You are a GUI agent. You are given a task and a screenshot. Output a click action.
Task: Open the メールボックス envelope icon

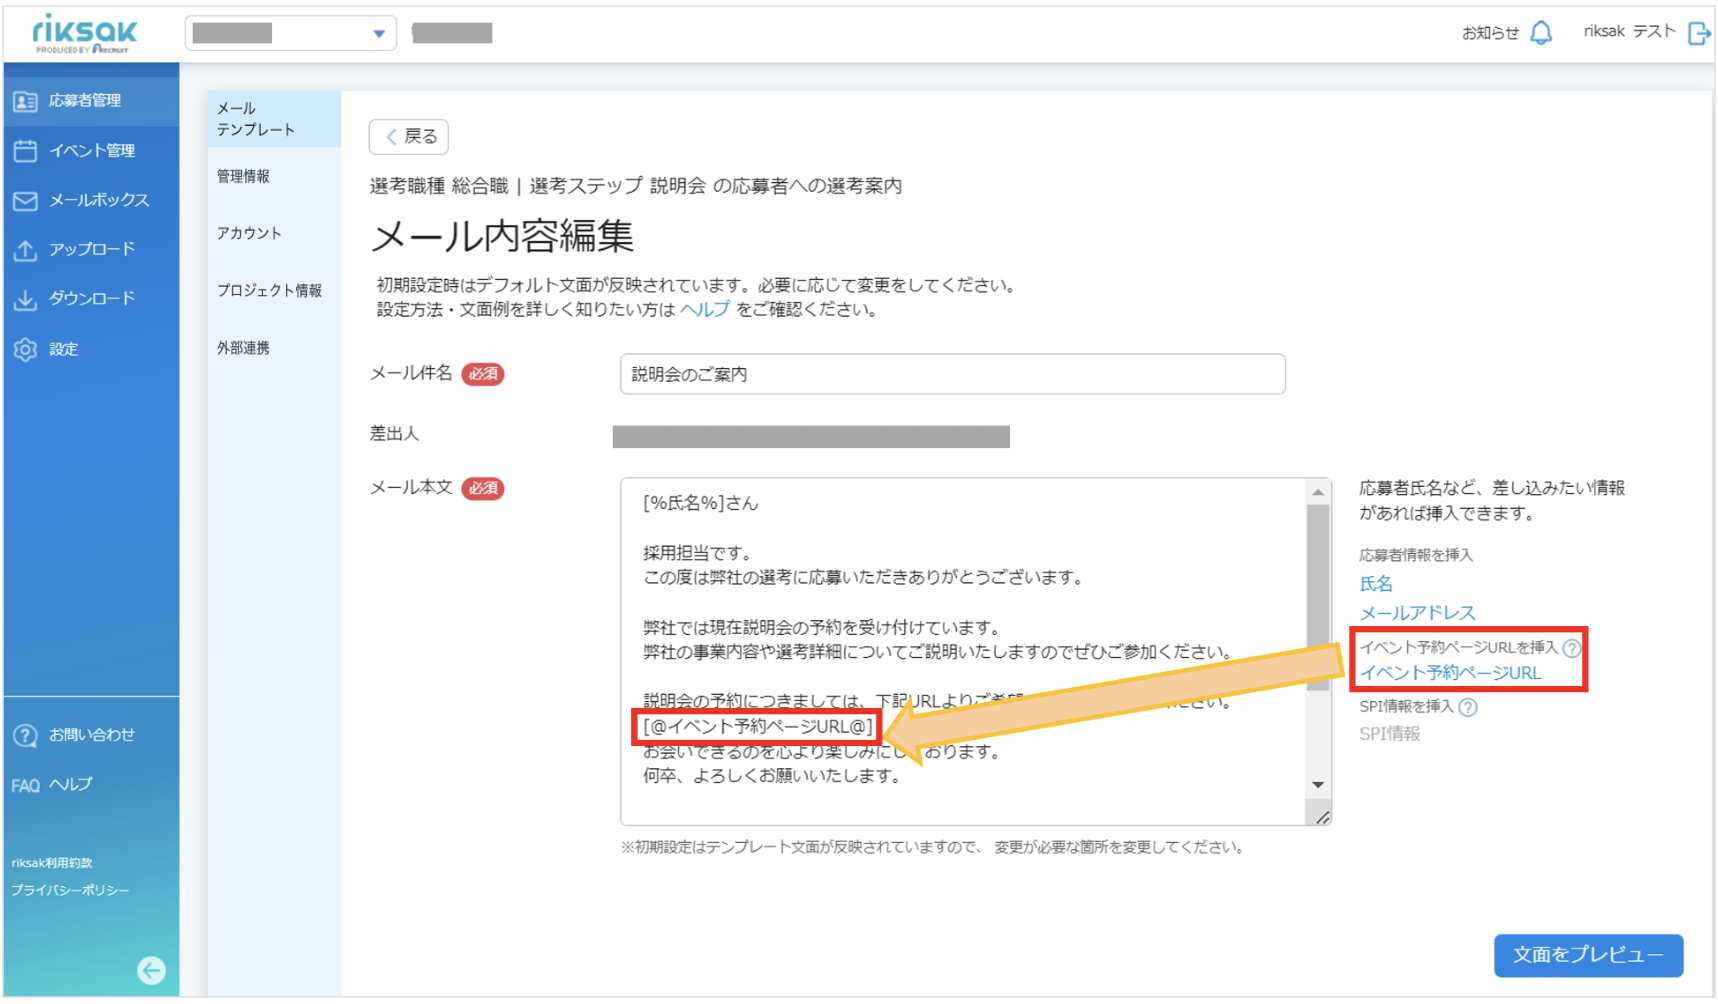point(25,201)
